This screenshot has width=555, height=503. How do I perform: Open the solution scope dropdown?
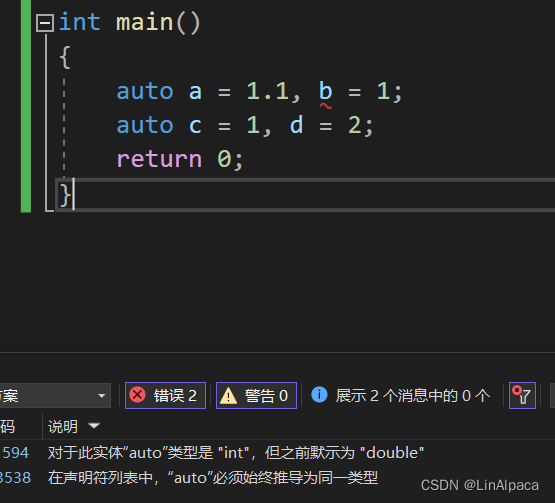(102, 395)
